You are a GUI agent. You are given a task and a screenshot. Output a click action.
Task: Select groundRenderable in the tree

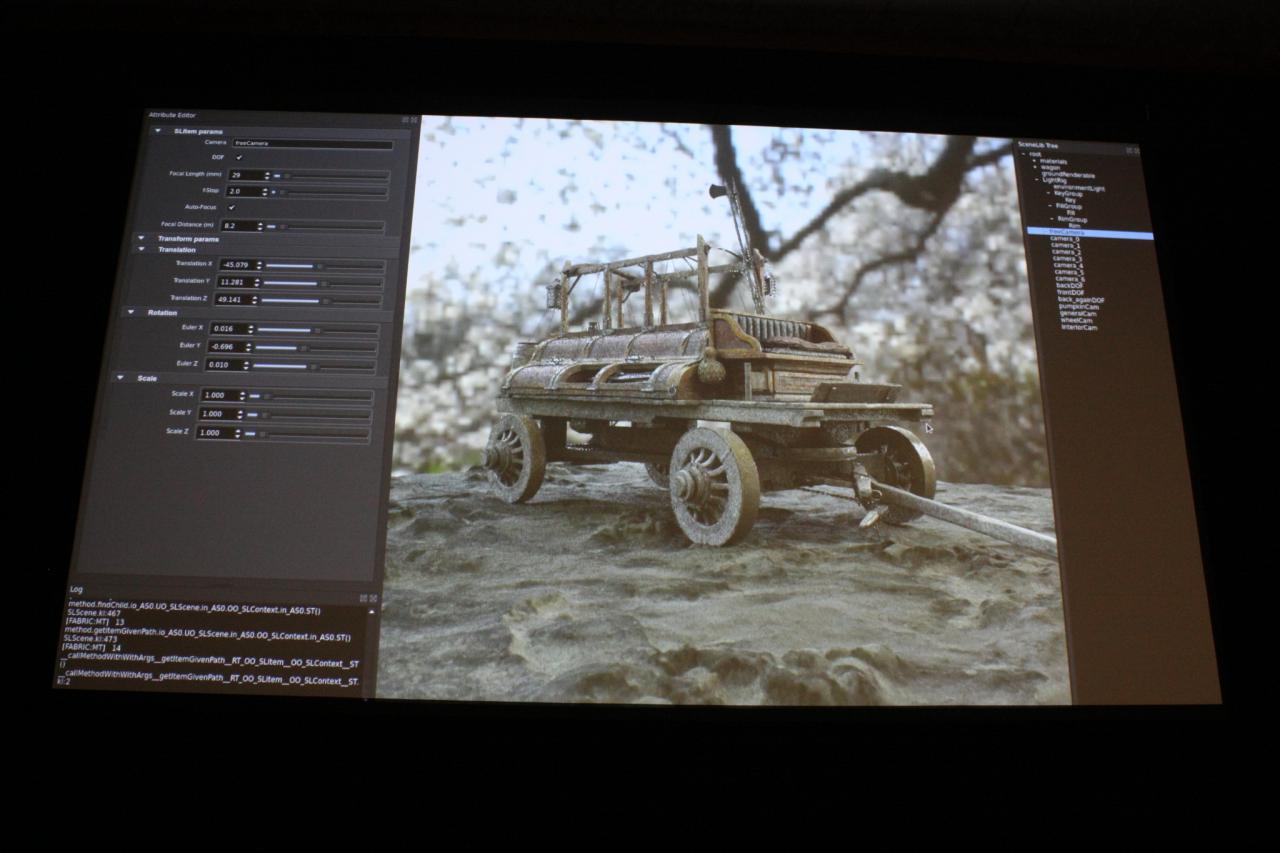point(1068,175)
